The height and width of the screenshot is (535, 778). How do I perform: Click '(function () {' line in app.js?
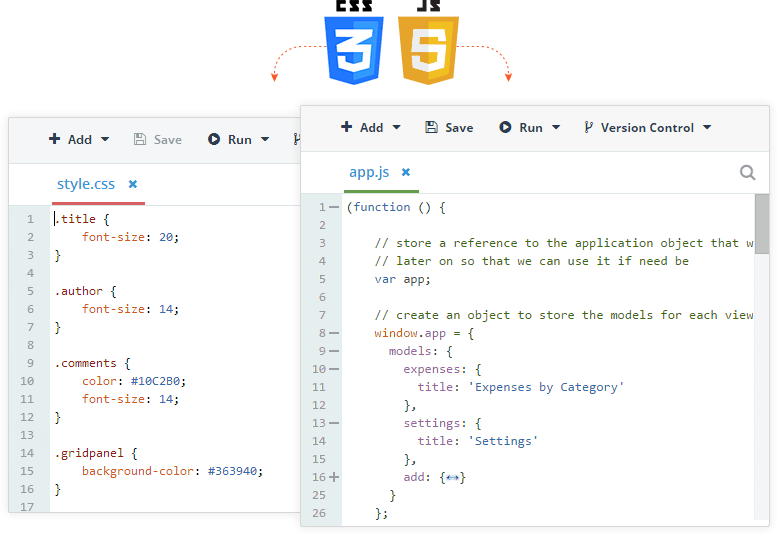point(396,207)
